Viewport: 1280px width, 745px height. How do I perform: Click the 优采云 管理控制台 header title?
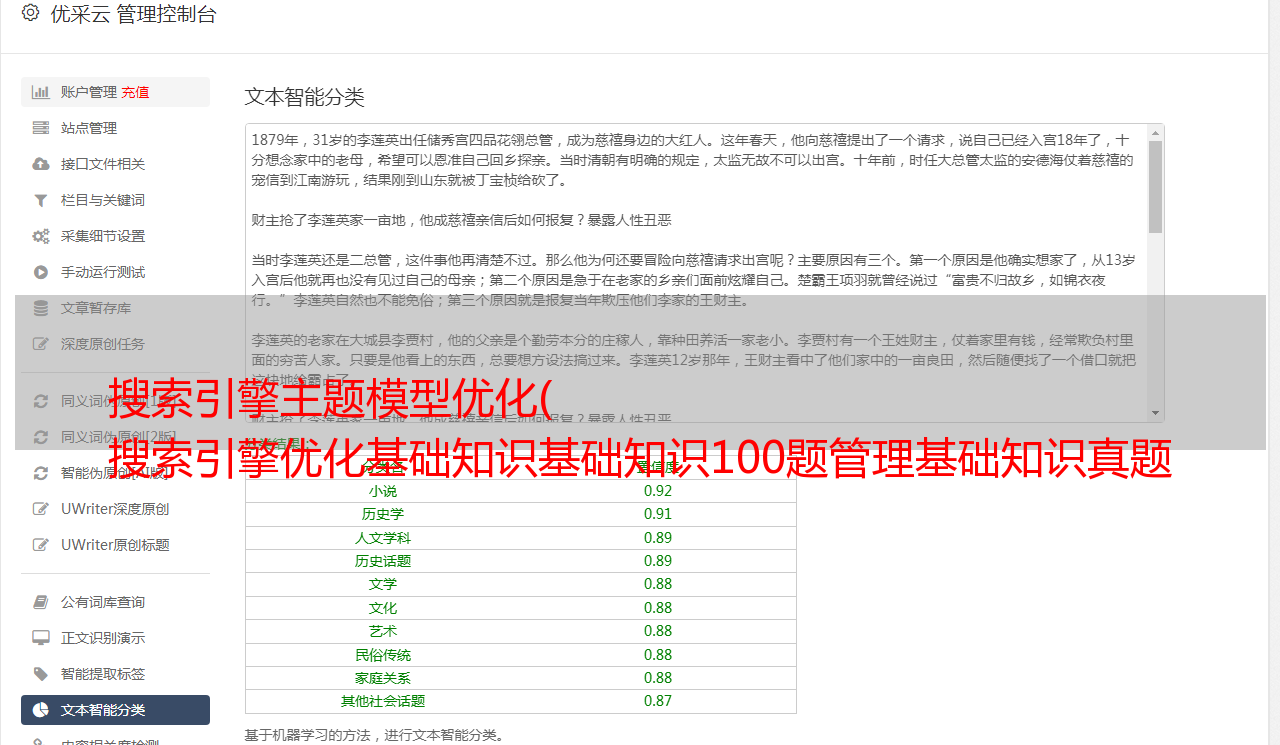point(133,14)
